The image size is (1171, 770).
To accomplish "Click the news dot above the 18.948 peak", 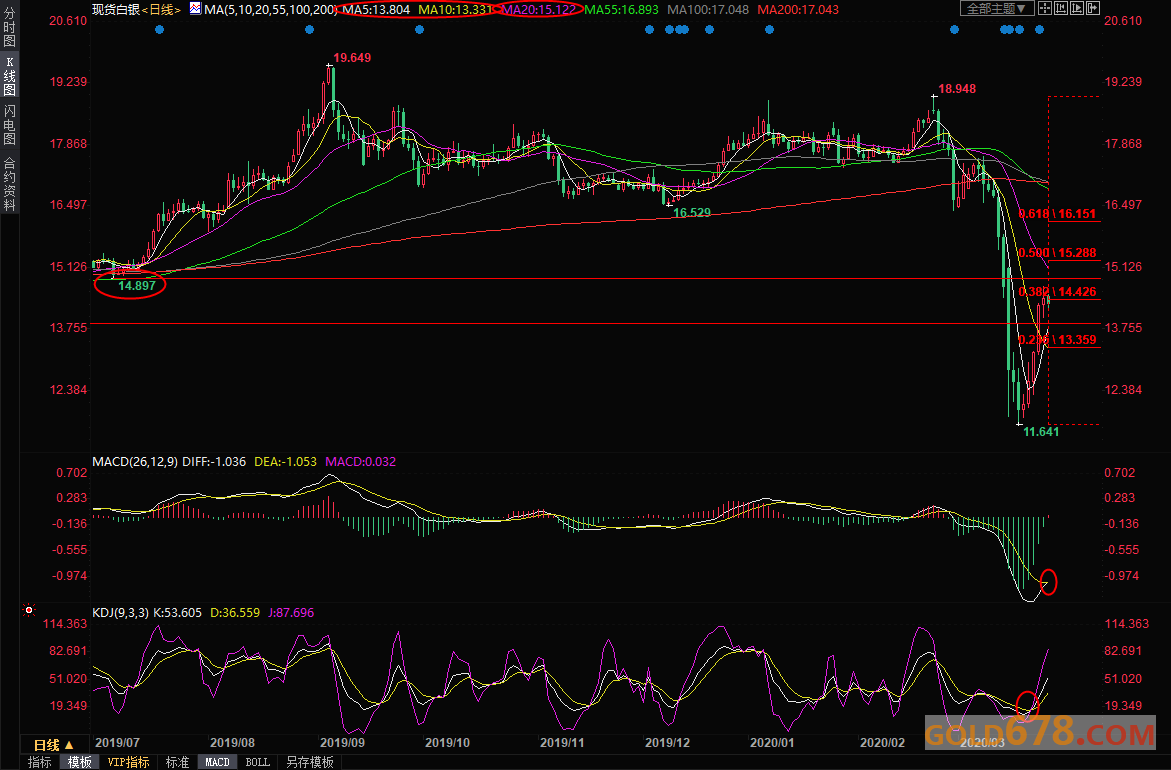I will click(954, 30).
